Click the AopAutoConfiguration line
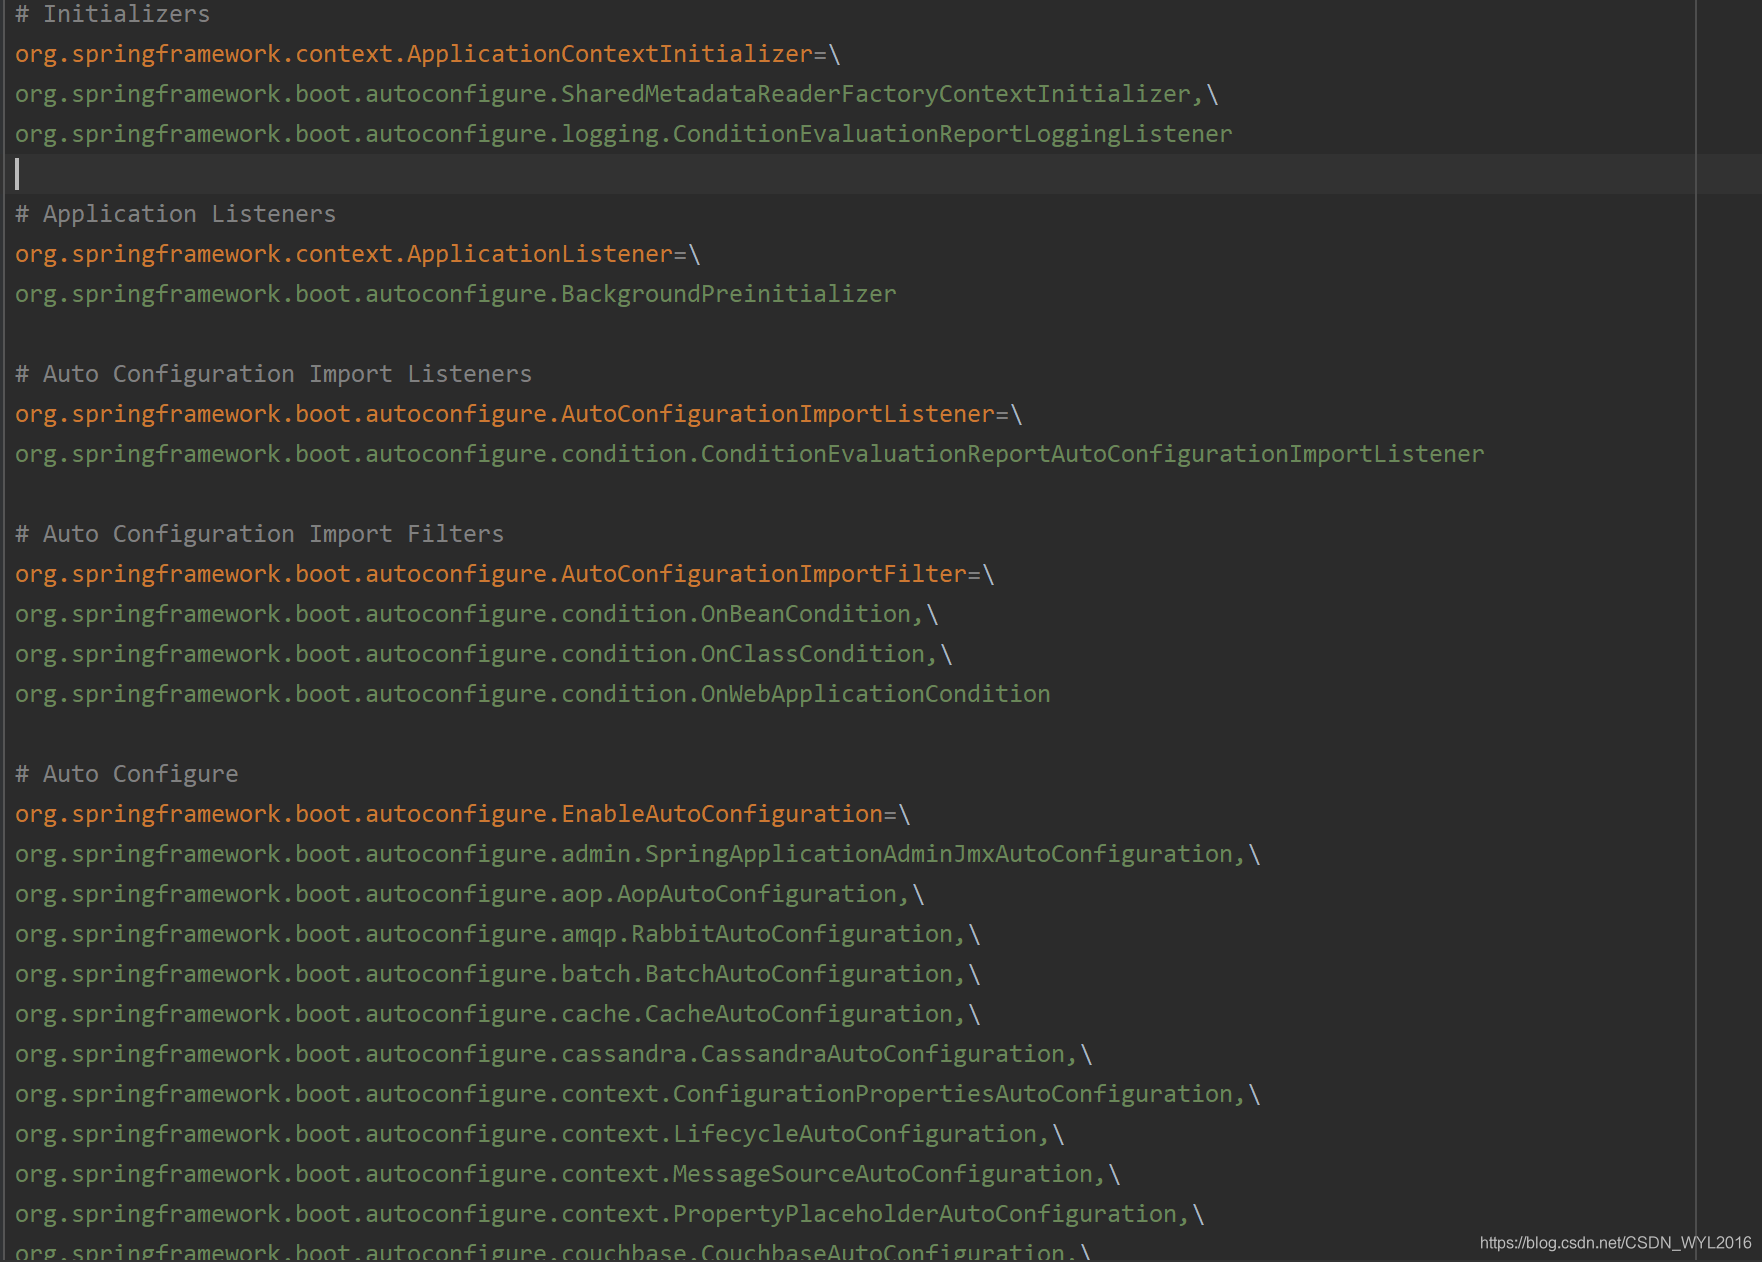The image size is (1762, 1262). point(469,894)
